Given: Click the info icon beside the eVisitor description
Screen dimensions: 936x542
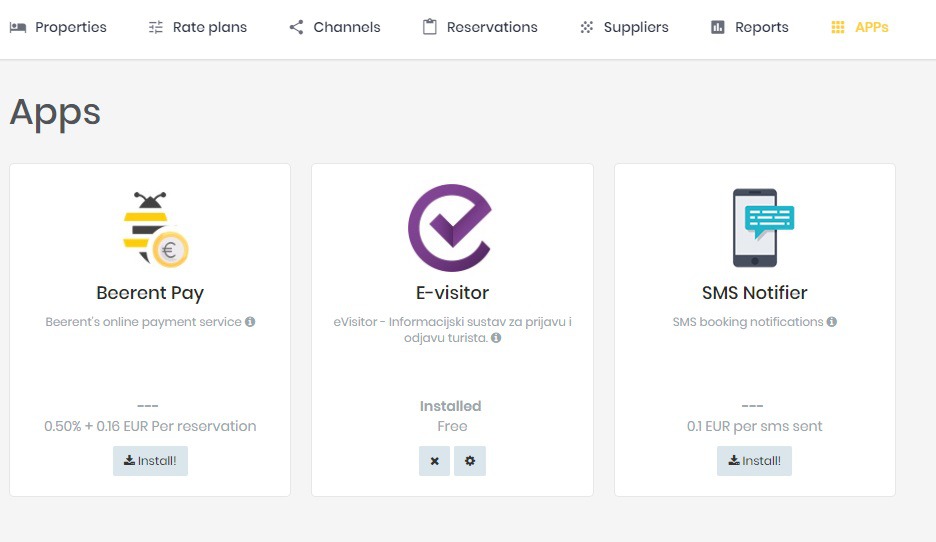Looking at the screenshot, I should pos(496,338).
